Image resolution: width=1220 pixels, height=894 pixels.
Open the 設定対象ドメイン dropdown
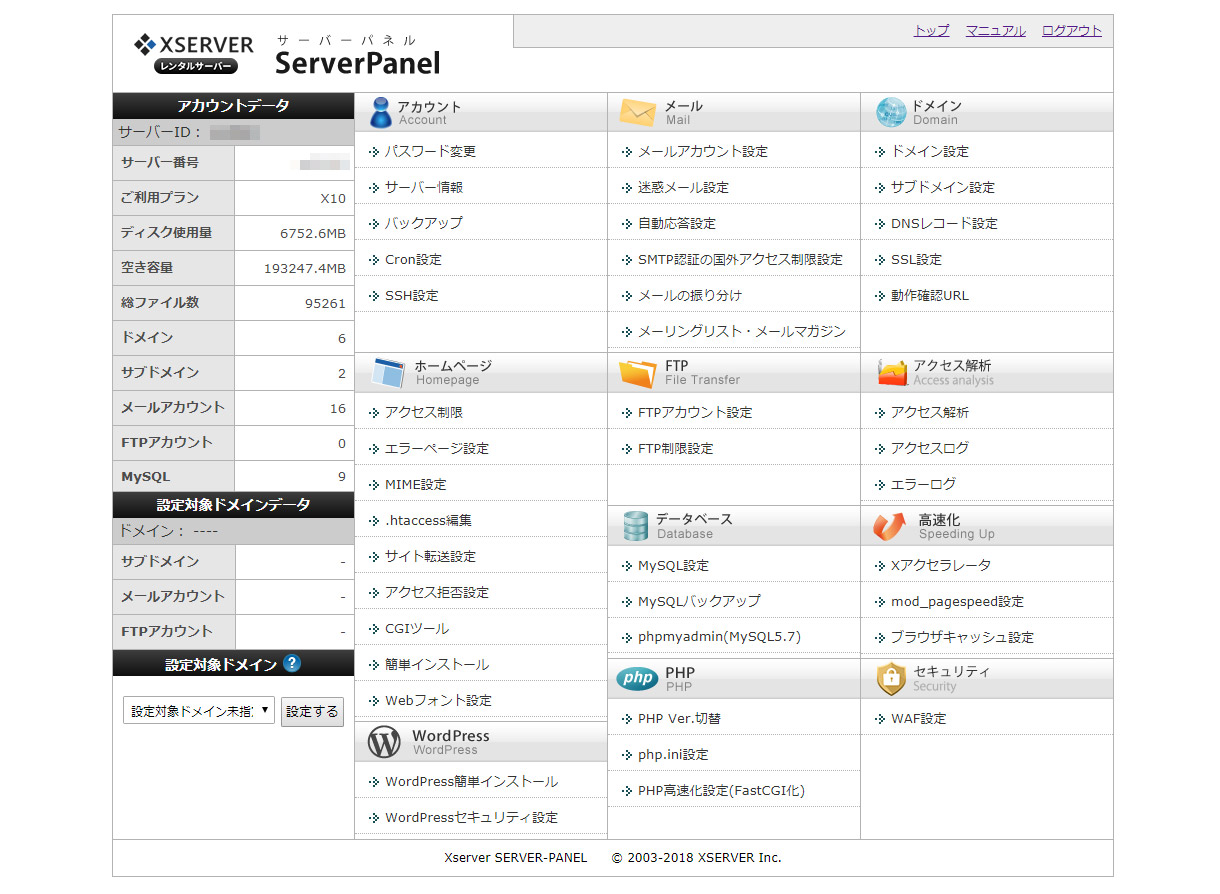coord(199,711)
